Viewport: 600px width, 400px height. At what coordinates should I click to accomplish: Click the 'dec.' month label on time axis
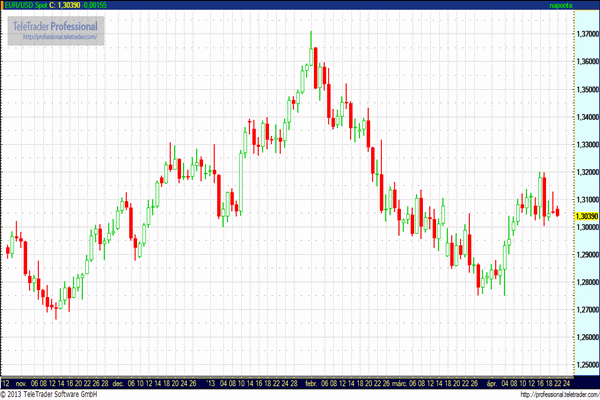pos(117,383)
